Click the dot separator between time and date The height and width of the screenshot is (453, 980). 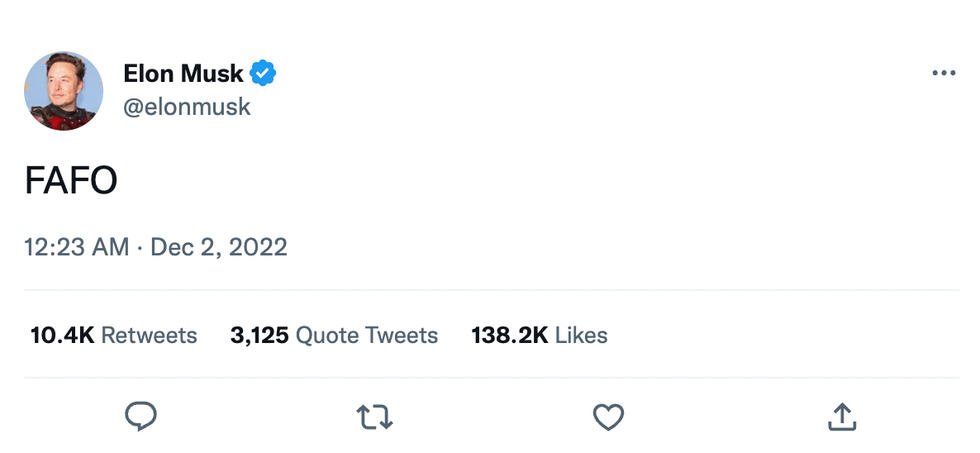(x=140, y=247)
